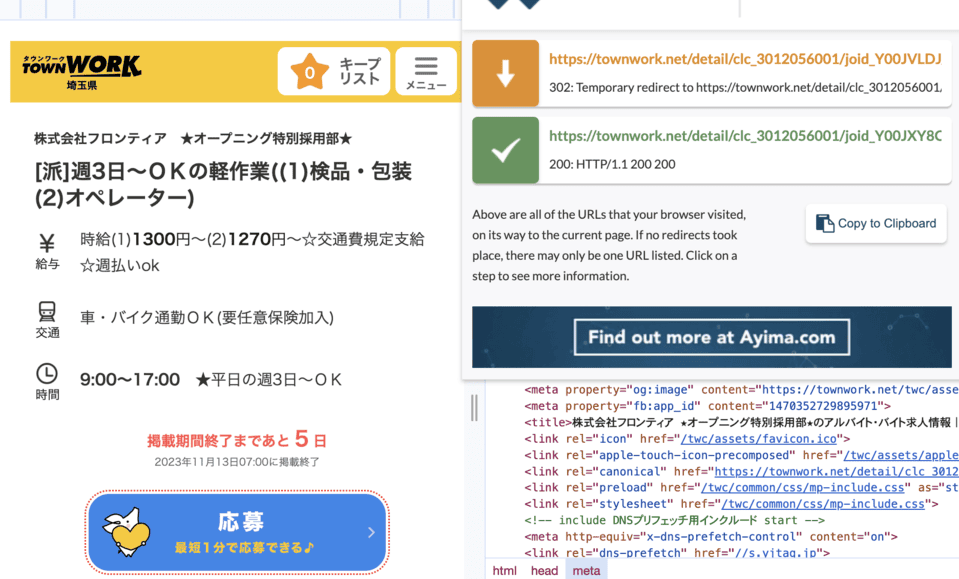Click the yen salary icon
Image resolution: width=959 pixels, height=579 pixels.
point(47,243)
